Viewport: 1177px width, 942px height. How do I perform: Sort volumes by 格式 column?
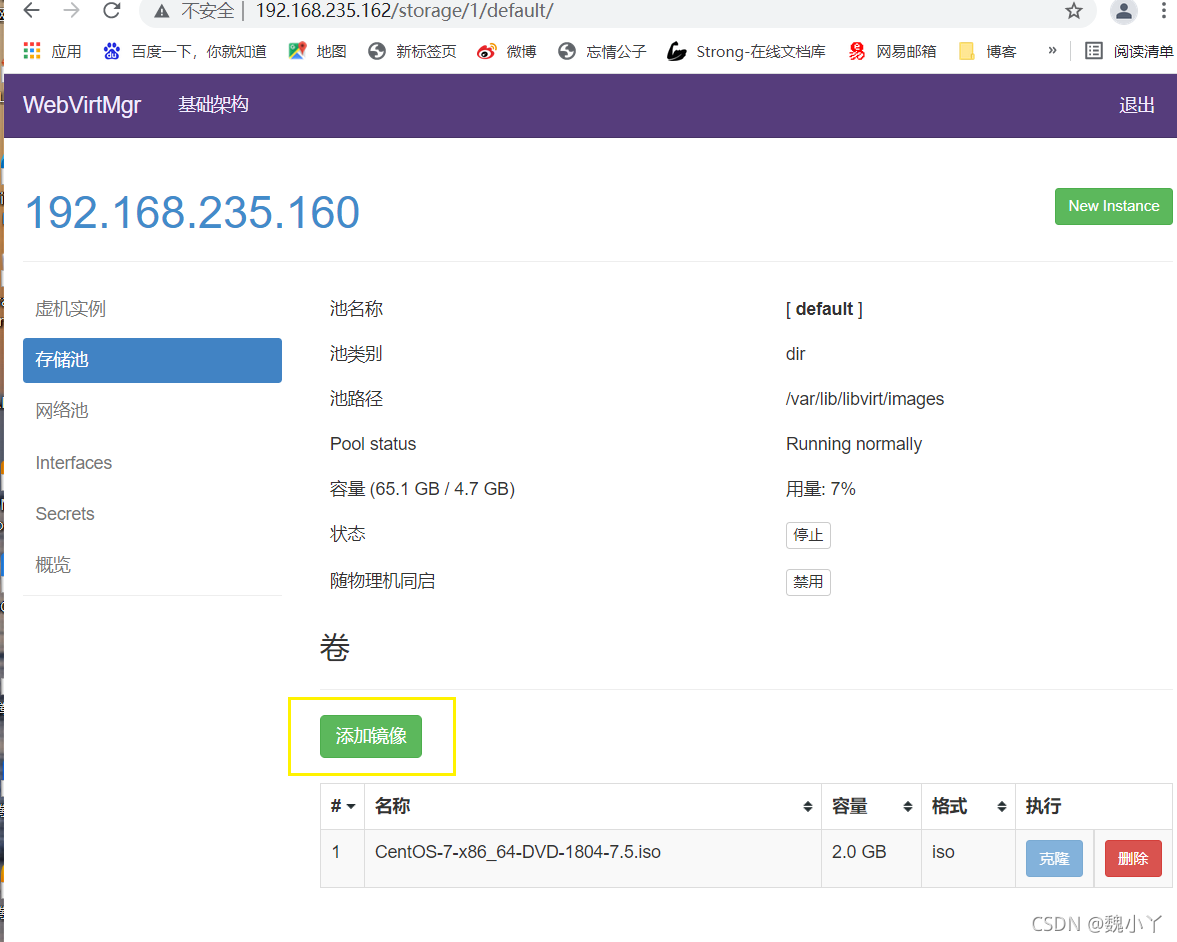(x=968, y=806)
